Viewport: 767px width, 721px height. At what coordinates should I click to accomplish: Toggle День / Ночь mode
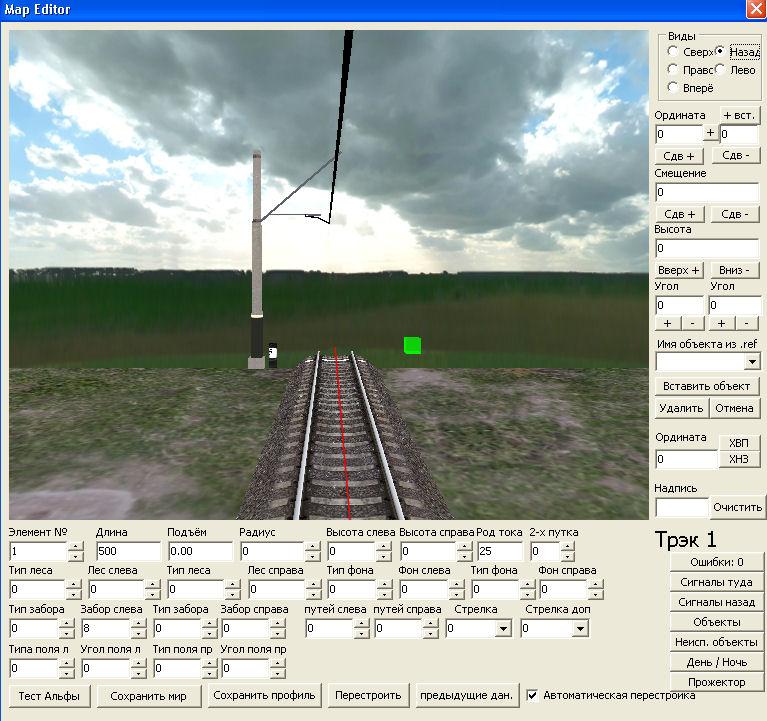[x=718, y=662]
